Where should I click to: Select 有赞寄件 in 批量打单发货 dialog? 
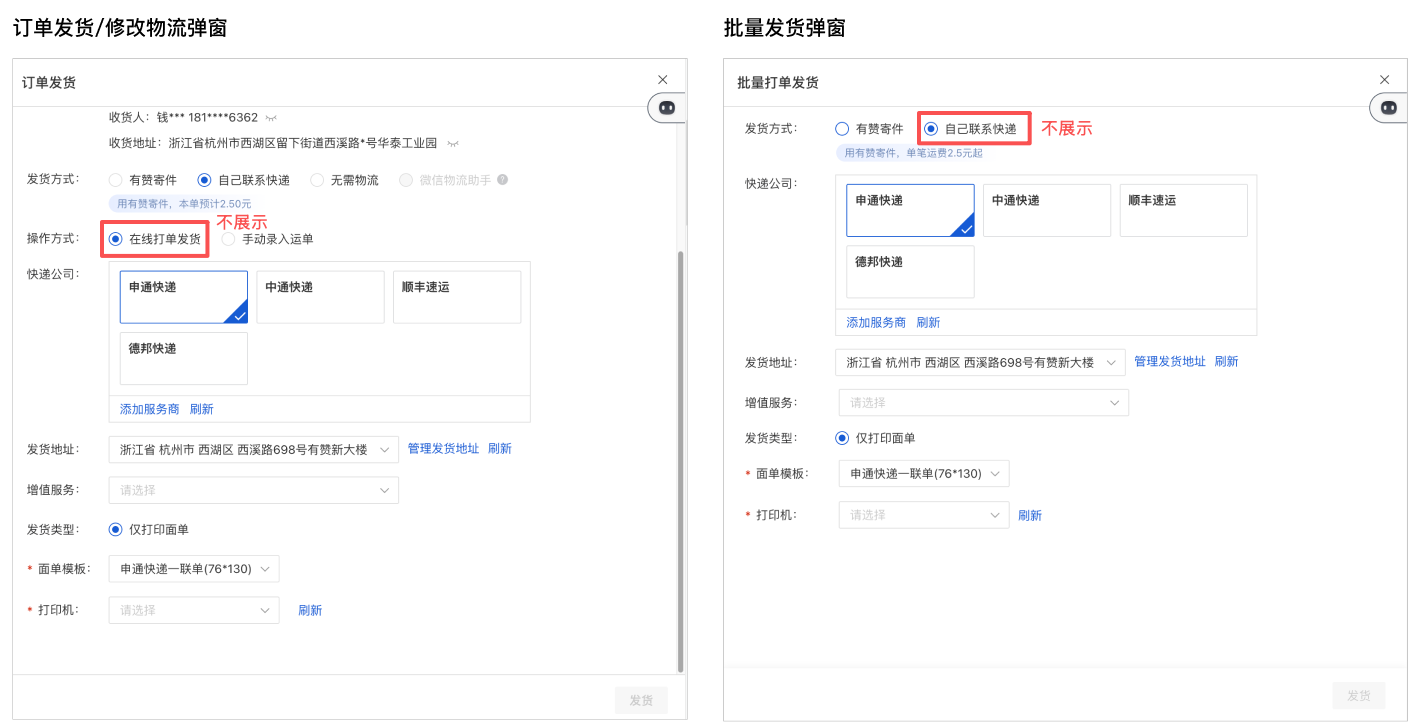[842, 129]
